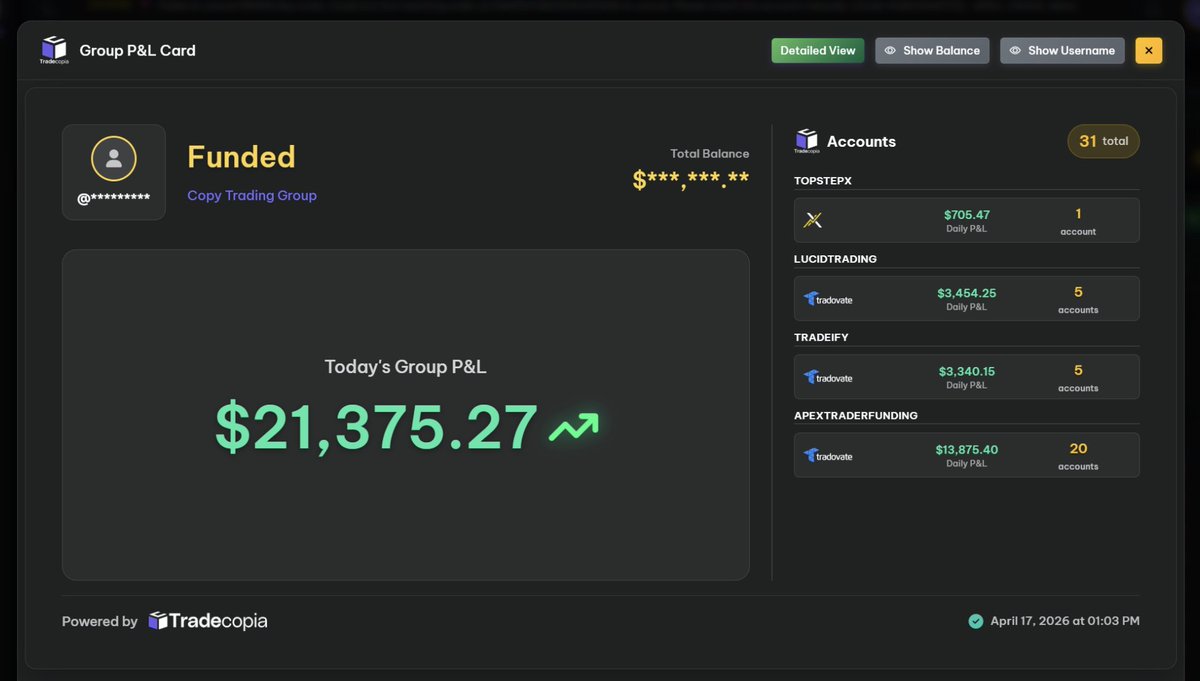Click the Funded group title
The height and width of the screenshot is (681, 1200).
pyautogui.click(x=241, y=157)
